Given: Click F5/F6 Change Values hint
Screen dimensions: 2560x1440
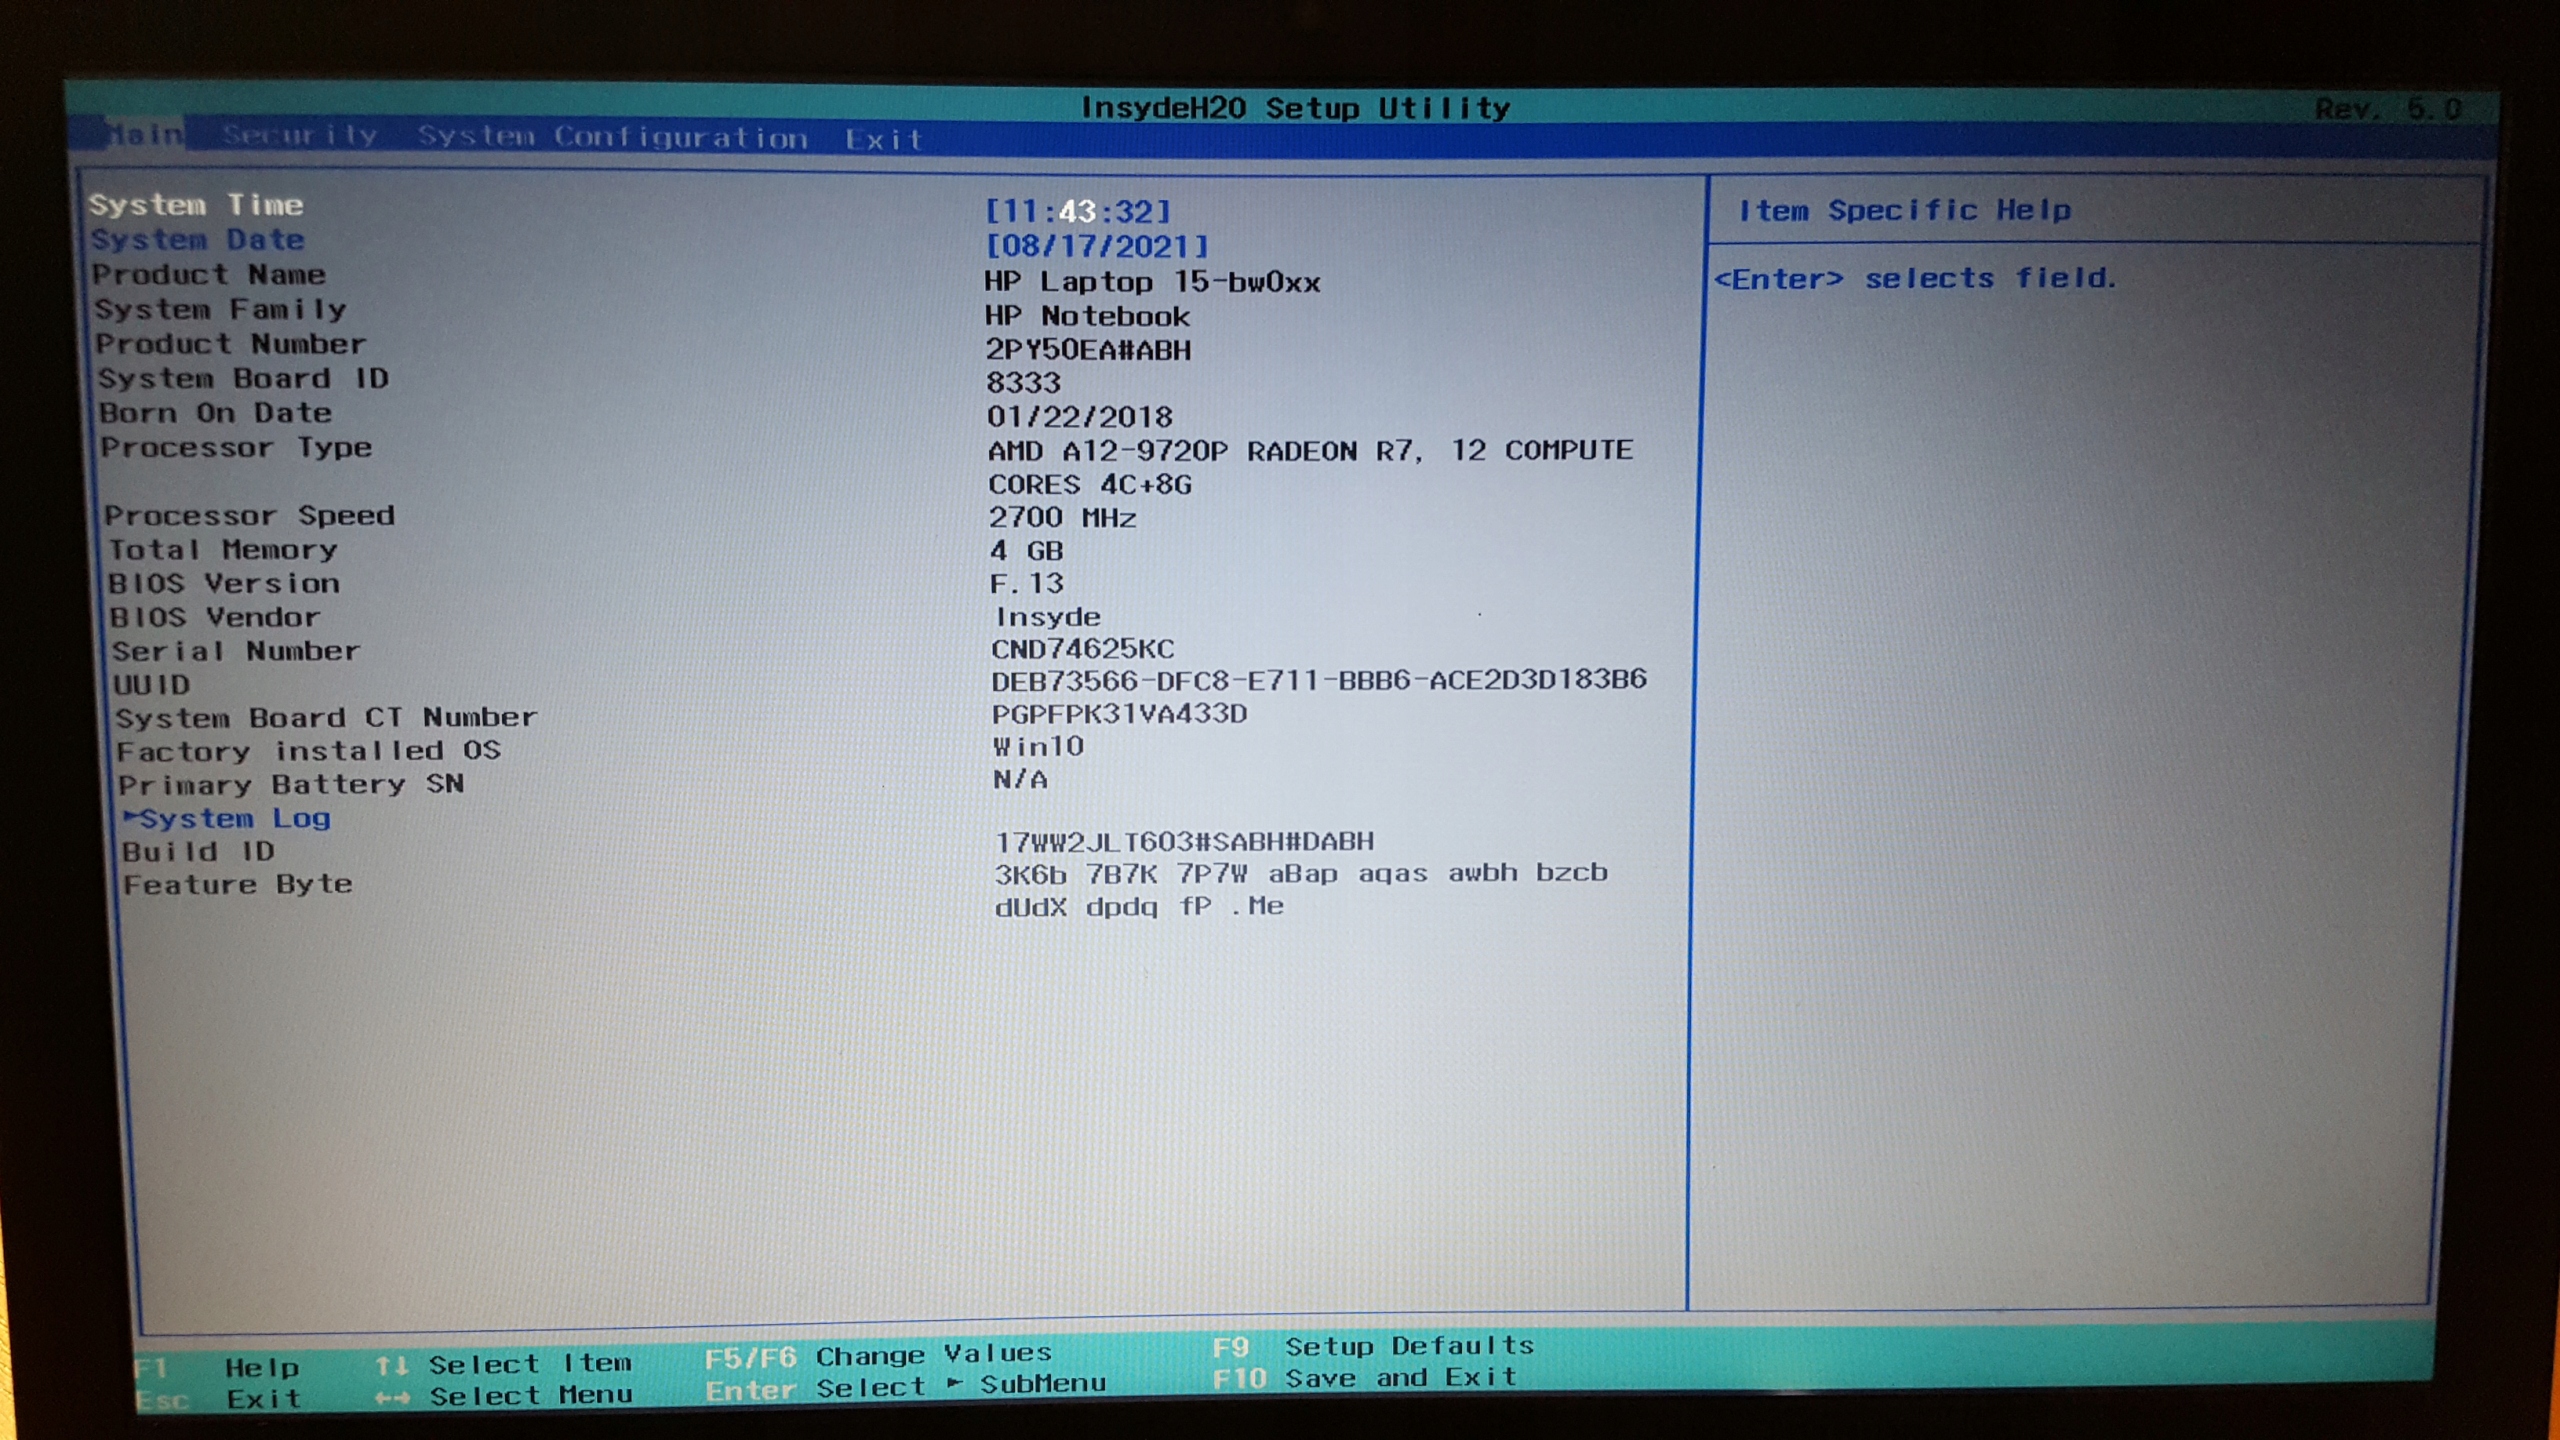Looking at the screenshot, I should pyautogui.click(x=877, y=1356).
